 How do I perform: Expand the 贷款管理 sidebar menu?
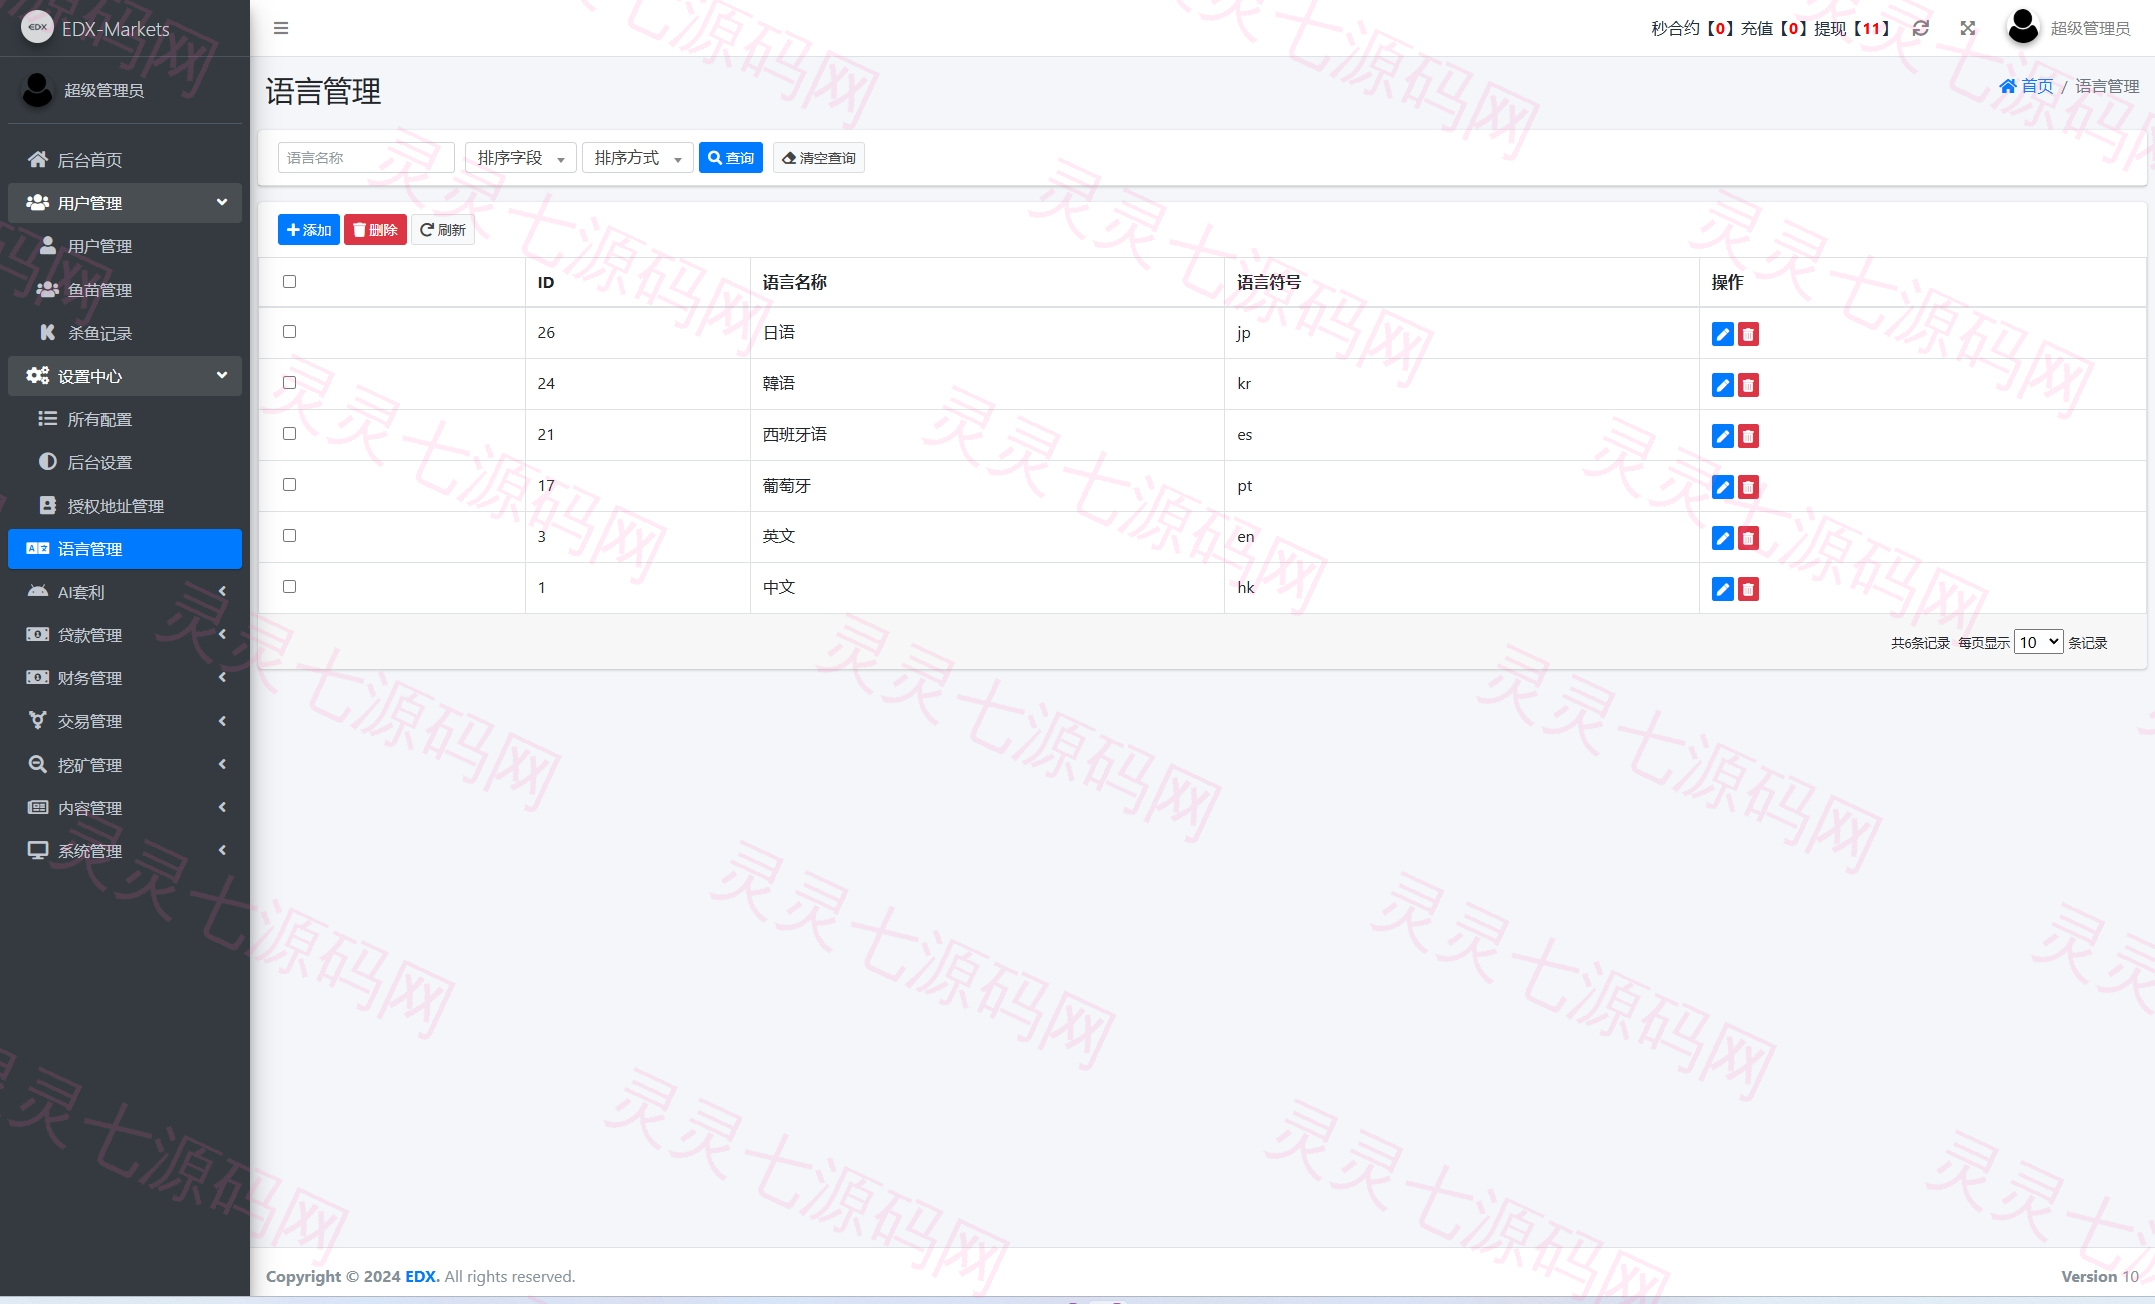click(x=125, y=635)
